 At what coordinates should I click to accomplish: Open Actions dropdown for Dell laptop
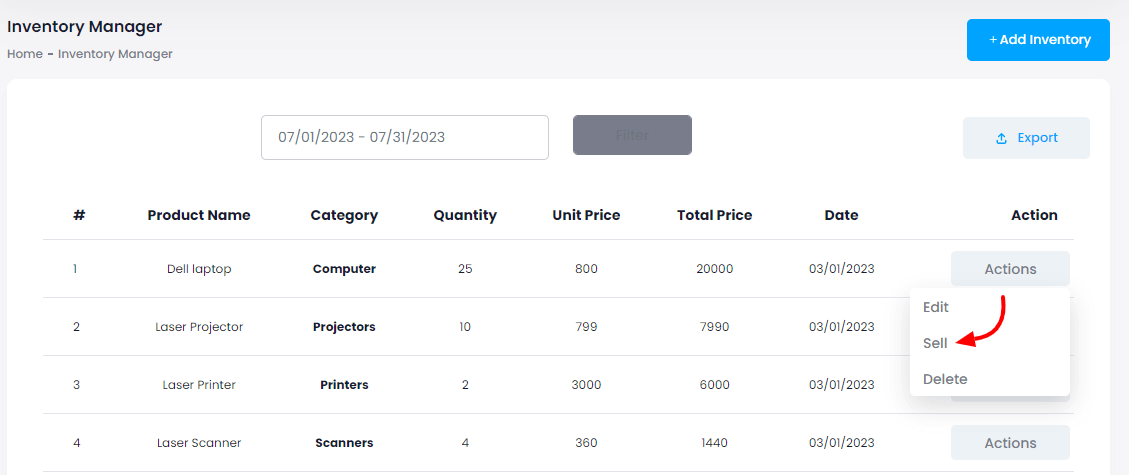pyautogui.click(x=1010, y=269)
